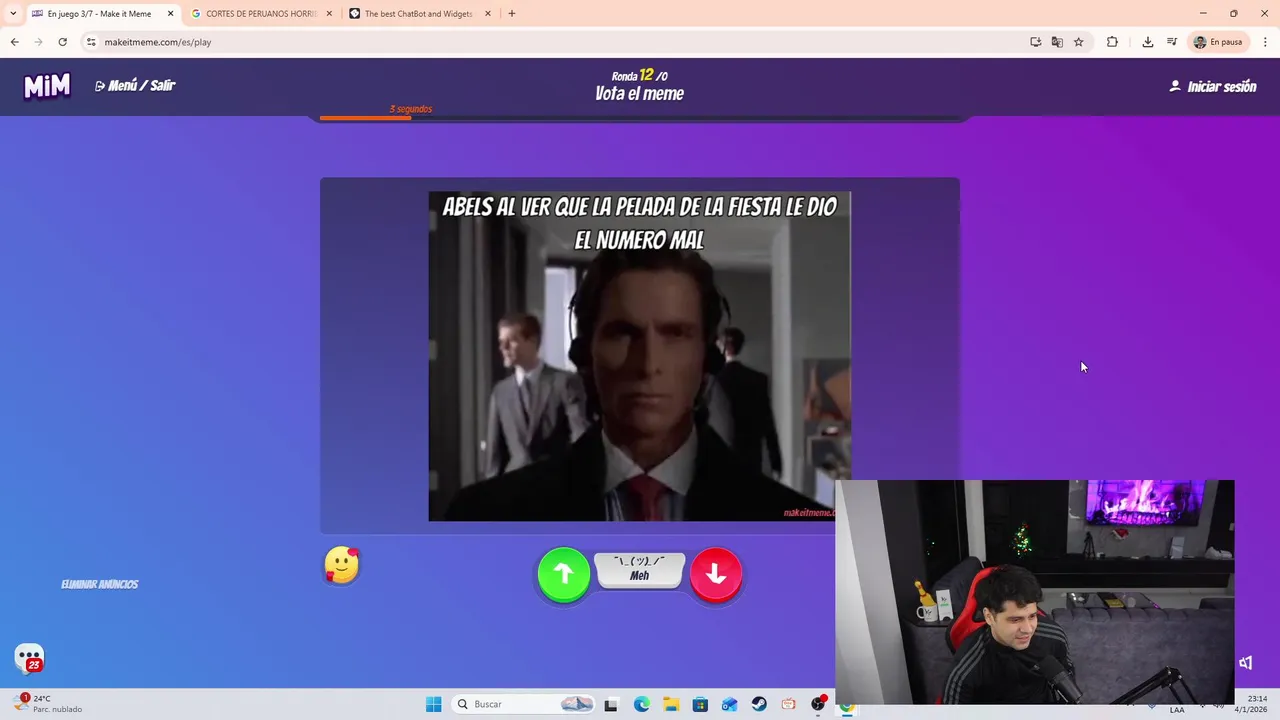Viewport: 1280px width, 720px height.
Task: Open media controls icon
Action: [x=1172, y=42]
